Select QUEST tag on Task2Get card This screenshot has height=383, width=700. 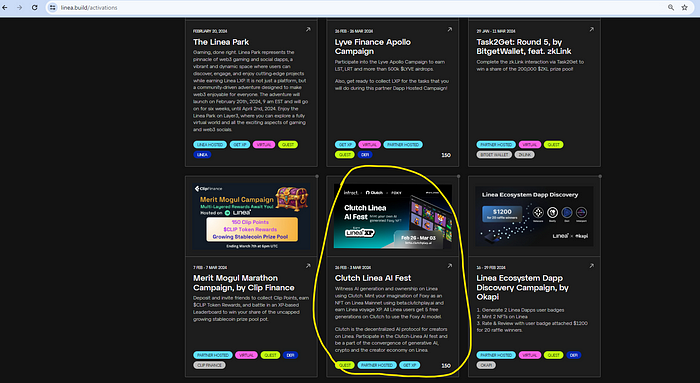point(554,145)
